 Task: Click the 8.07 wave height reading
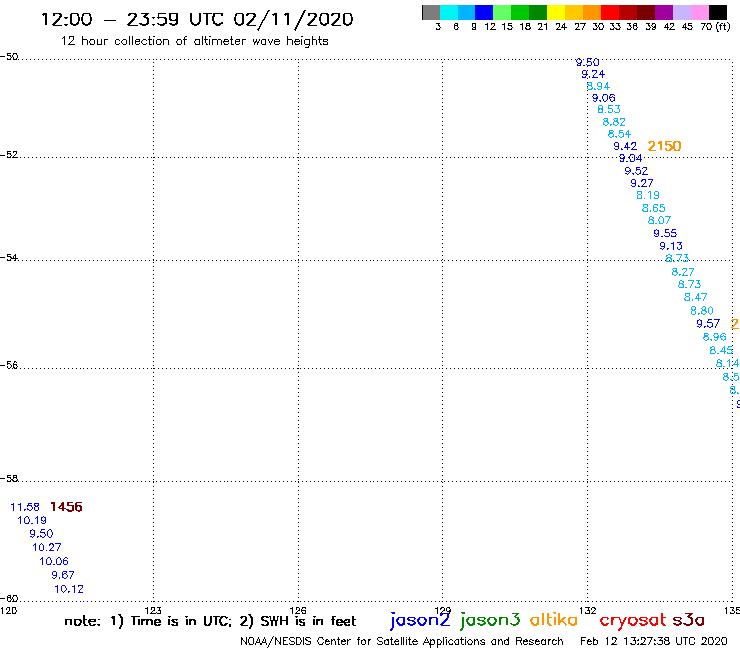659,220
